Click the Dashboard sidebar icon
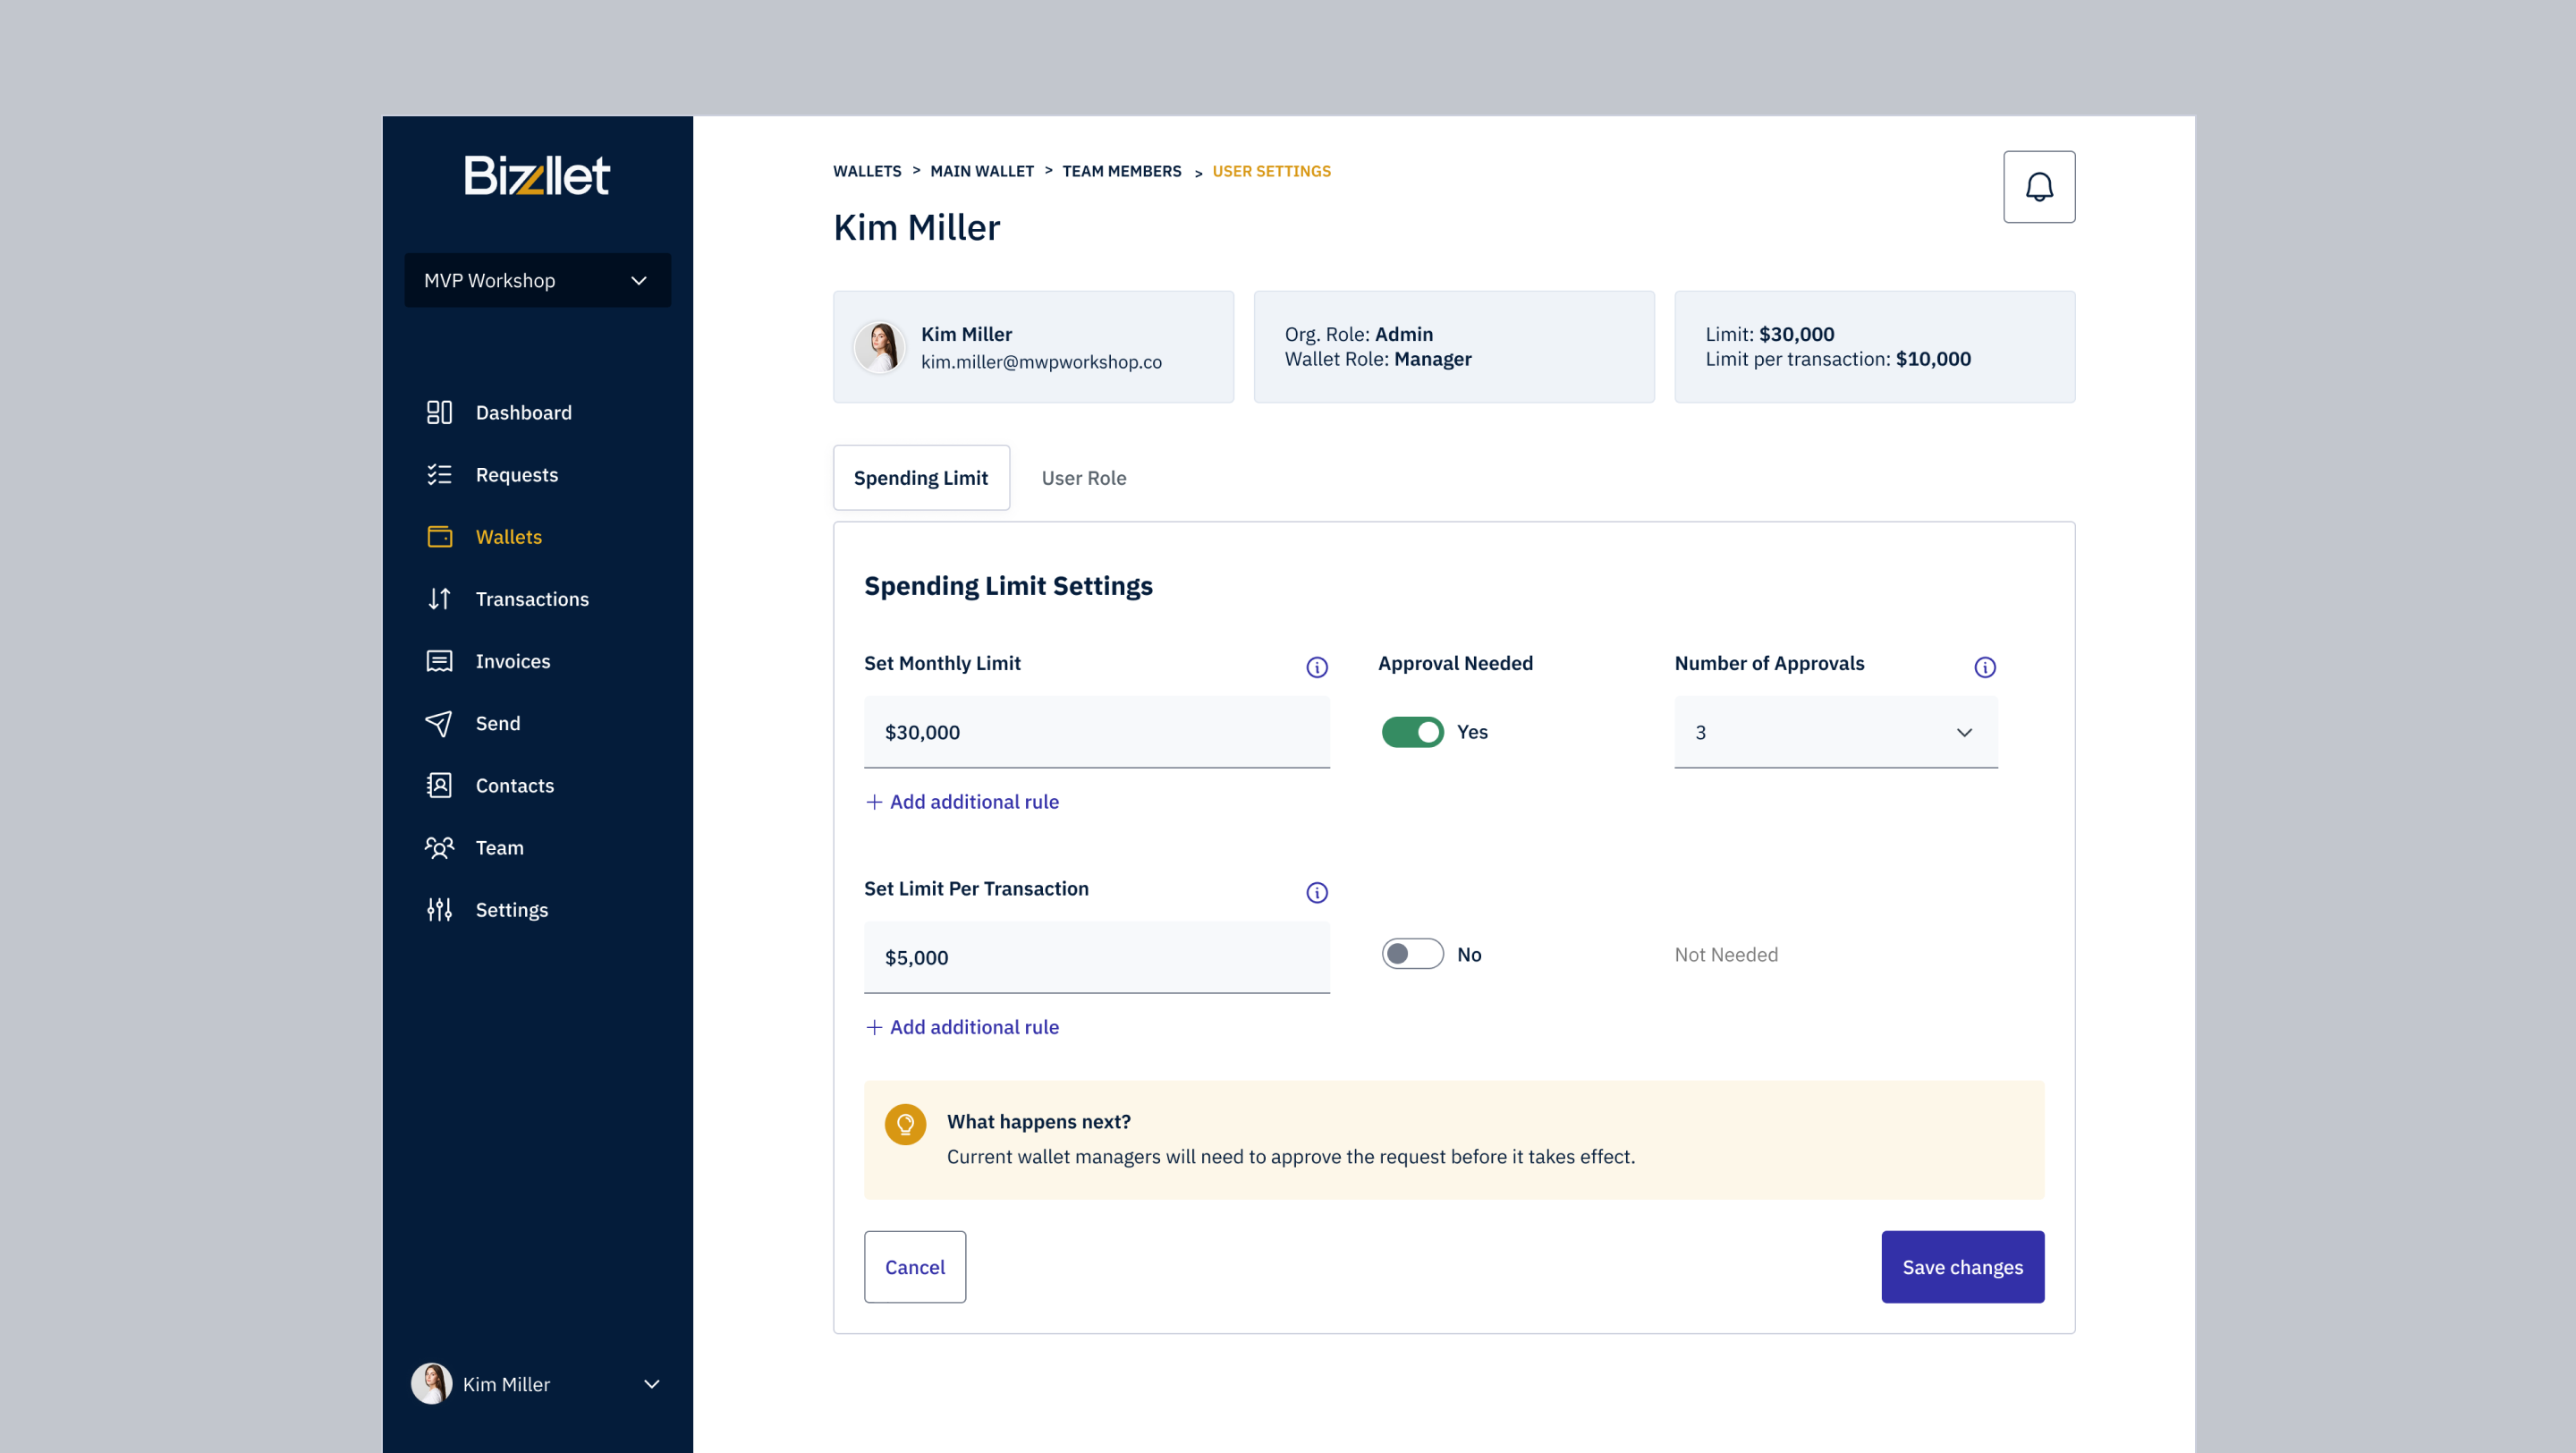2576x1453 pixels. [x=439, y=412]
